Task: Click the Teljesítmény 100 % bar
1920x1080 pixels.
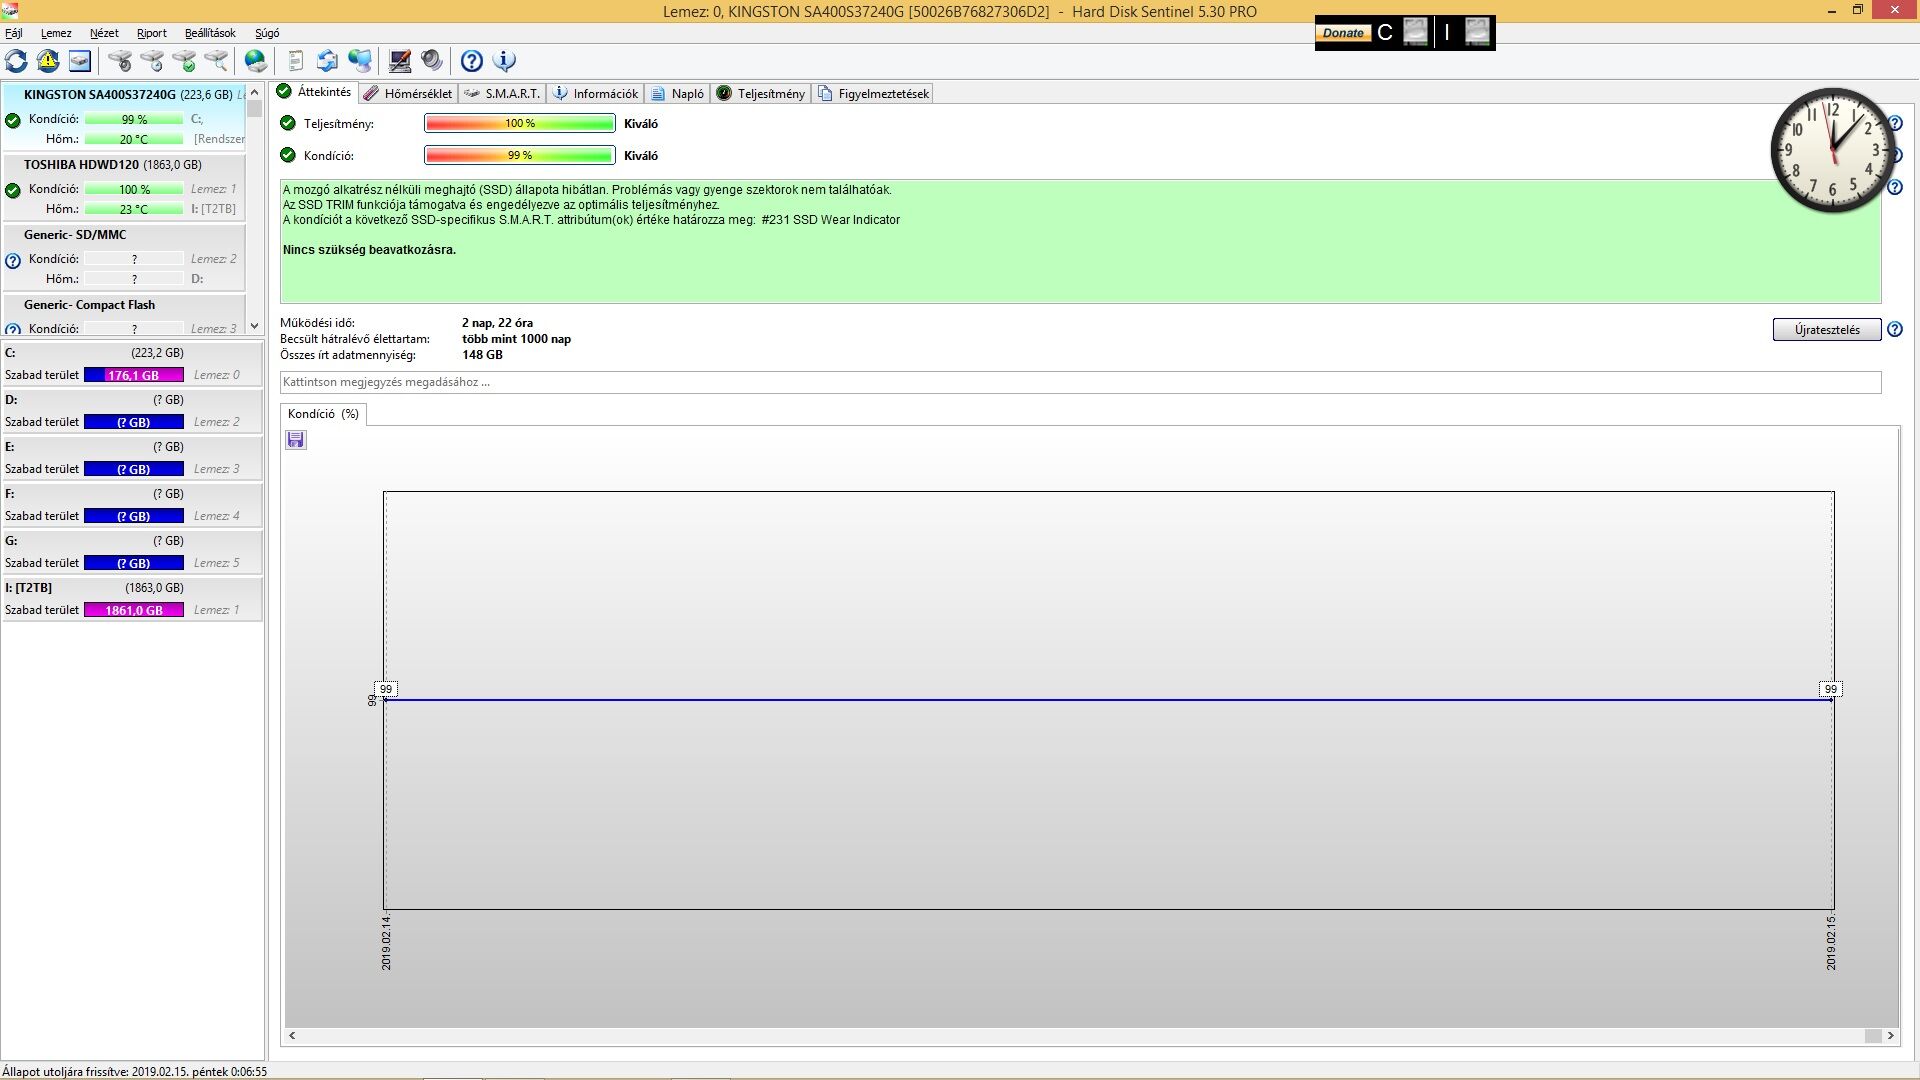Action: click(x=520, y=123)
